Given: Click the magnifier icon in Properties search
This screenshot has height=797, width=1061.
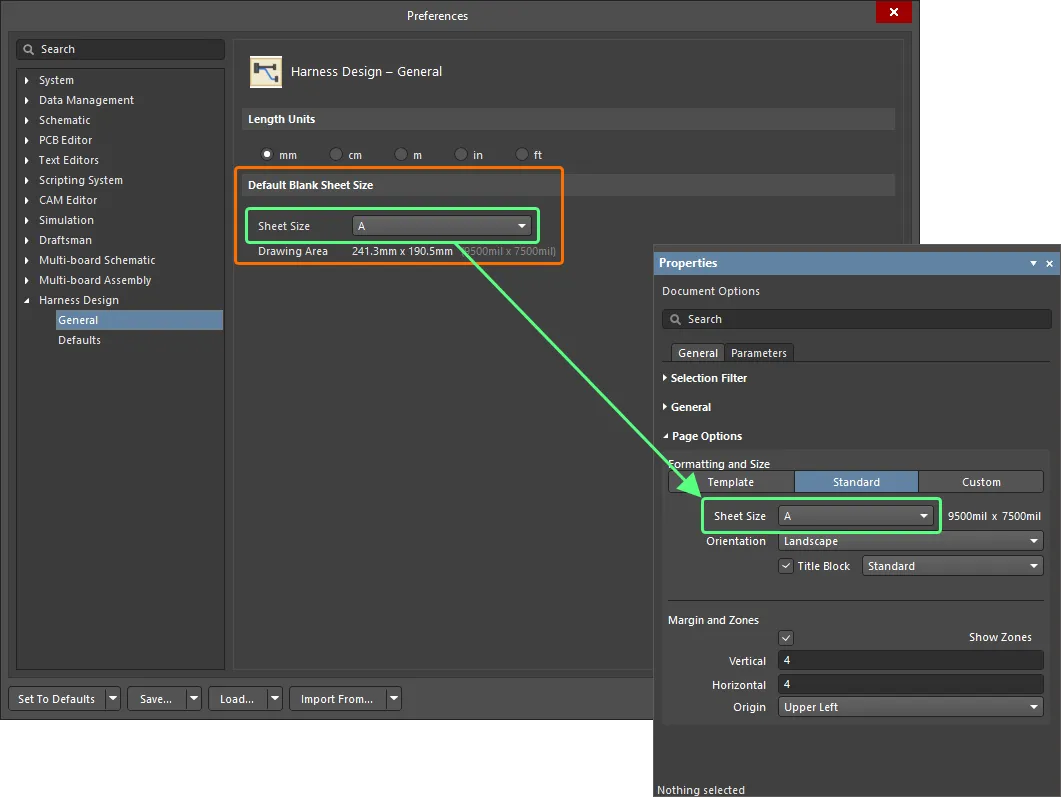Looking at the screenshot, I should 675,319.
